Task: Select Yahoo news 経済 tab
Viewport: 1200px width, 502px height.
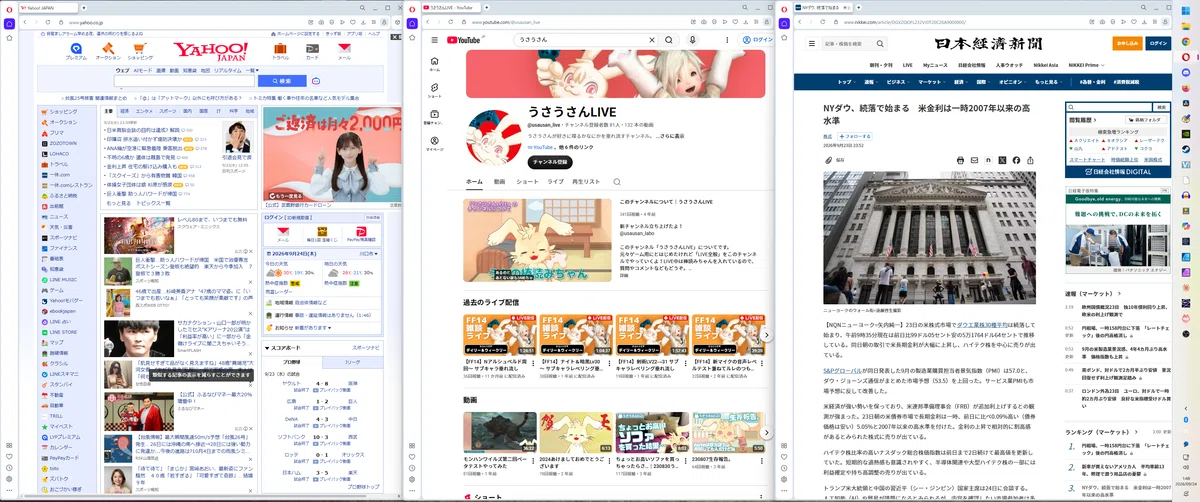Action: coord(123,111)
